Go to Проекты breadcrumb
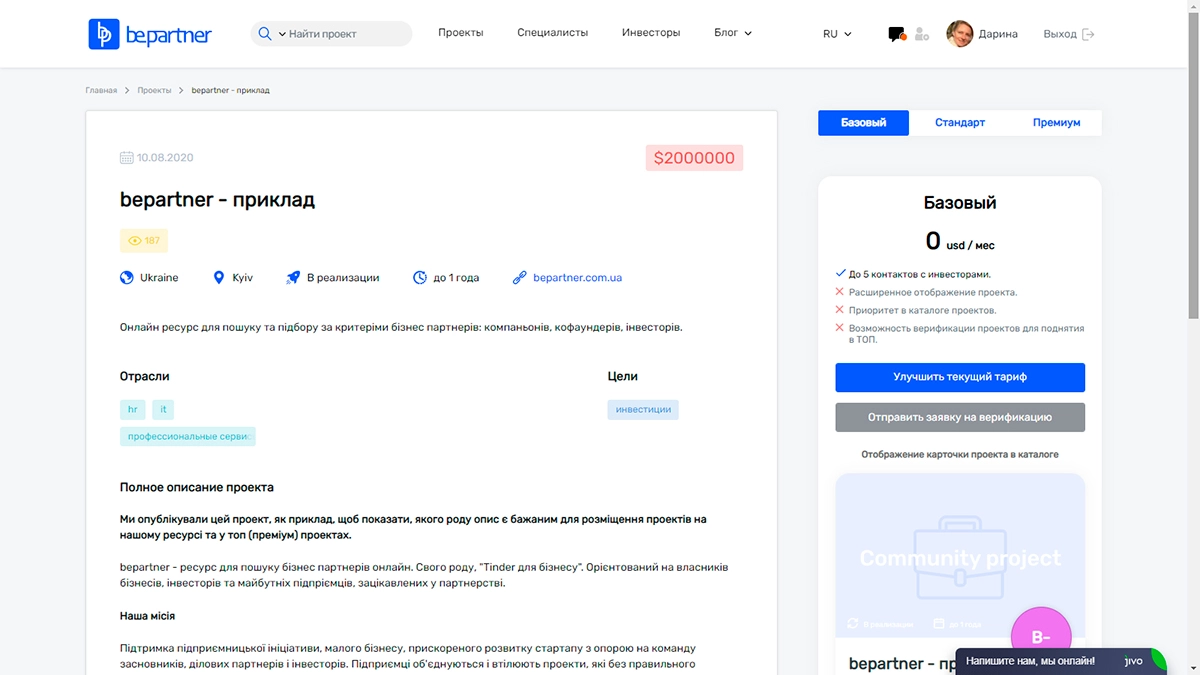Image resolution: width=1200 pixels, height=675 pixels. point(155,90)
